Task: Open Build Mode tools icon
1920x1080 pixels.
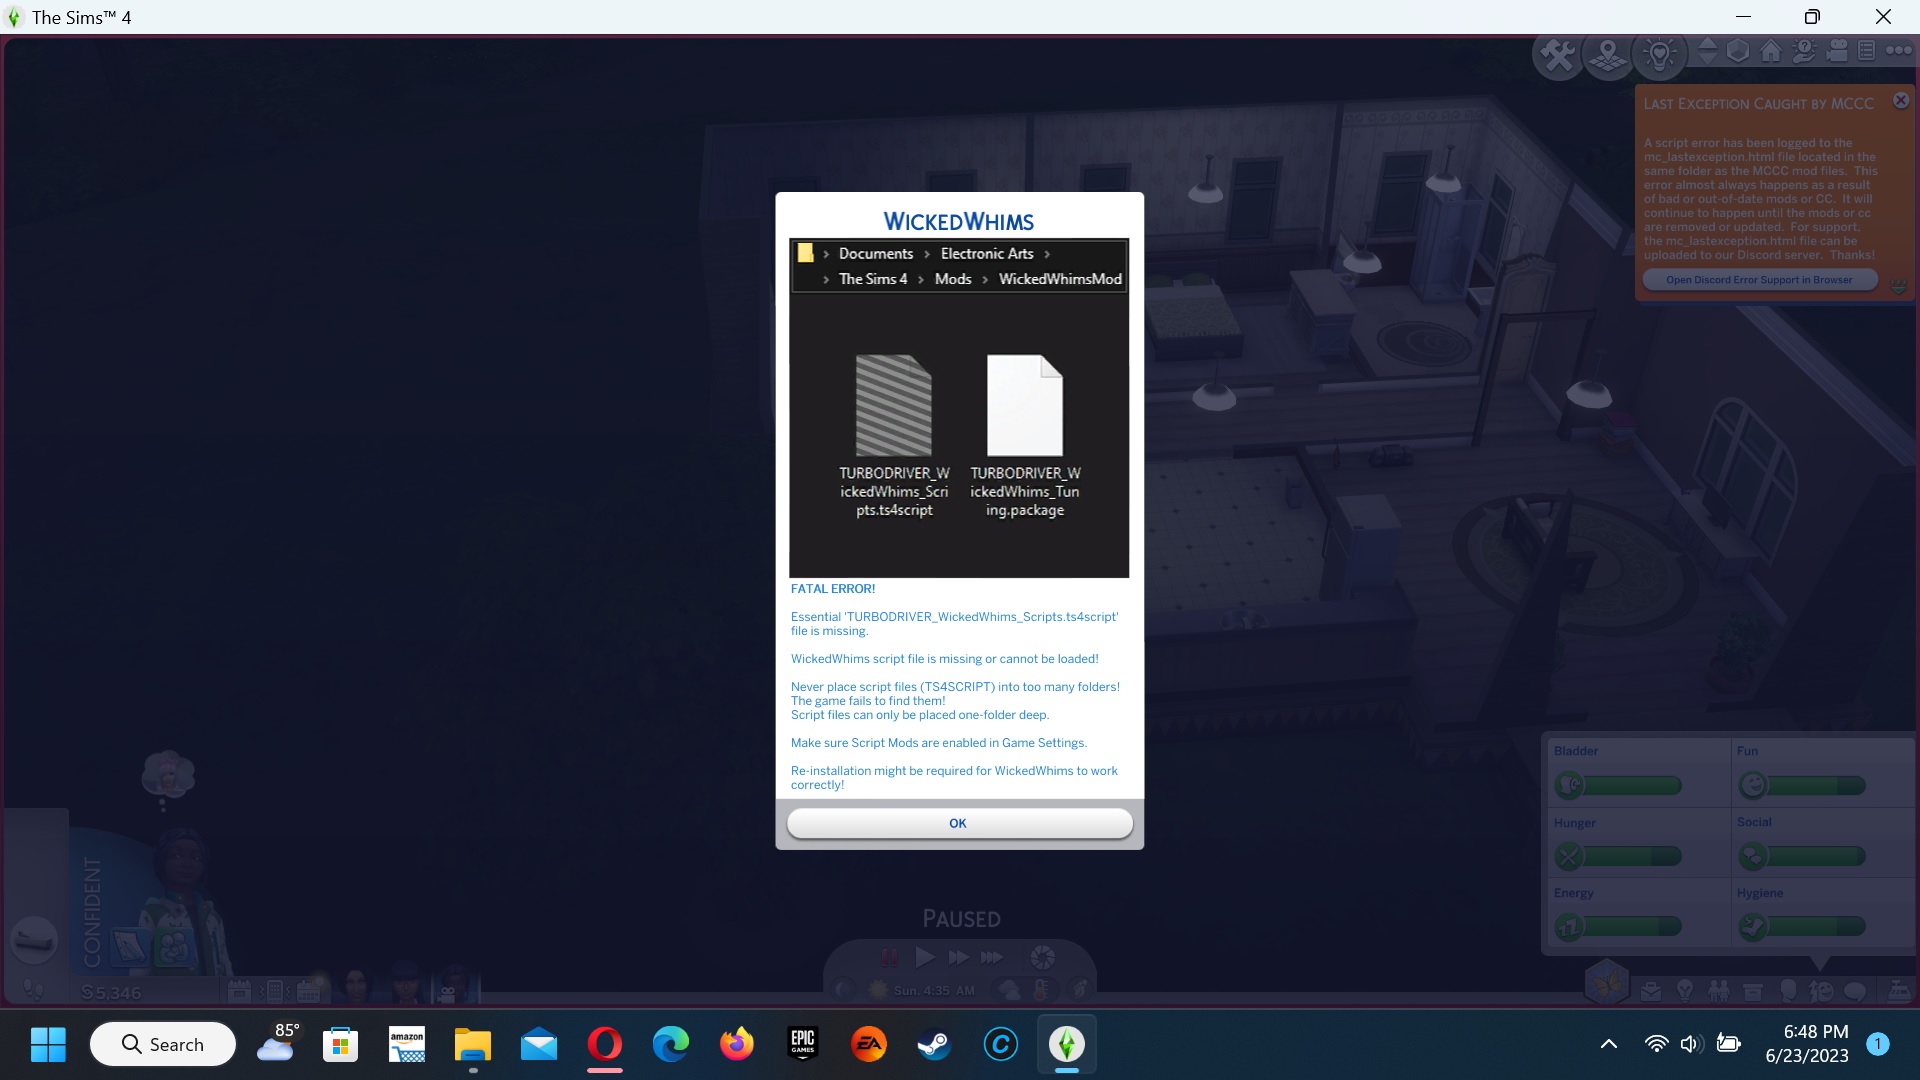Action: [1557, 55]
